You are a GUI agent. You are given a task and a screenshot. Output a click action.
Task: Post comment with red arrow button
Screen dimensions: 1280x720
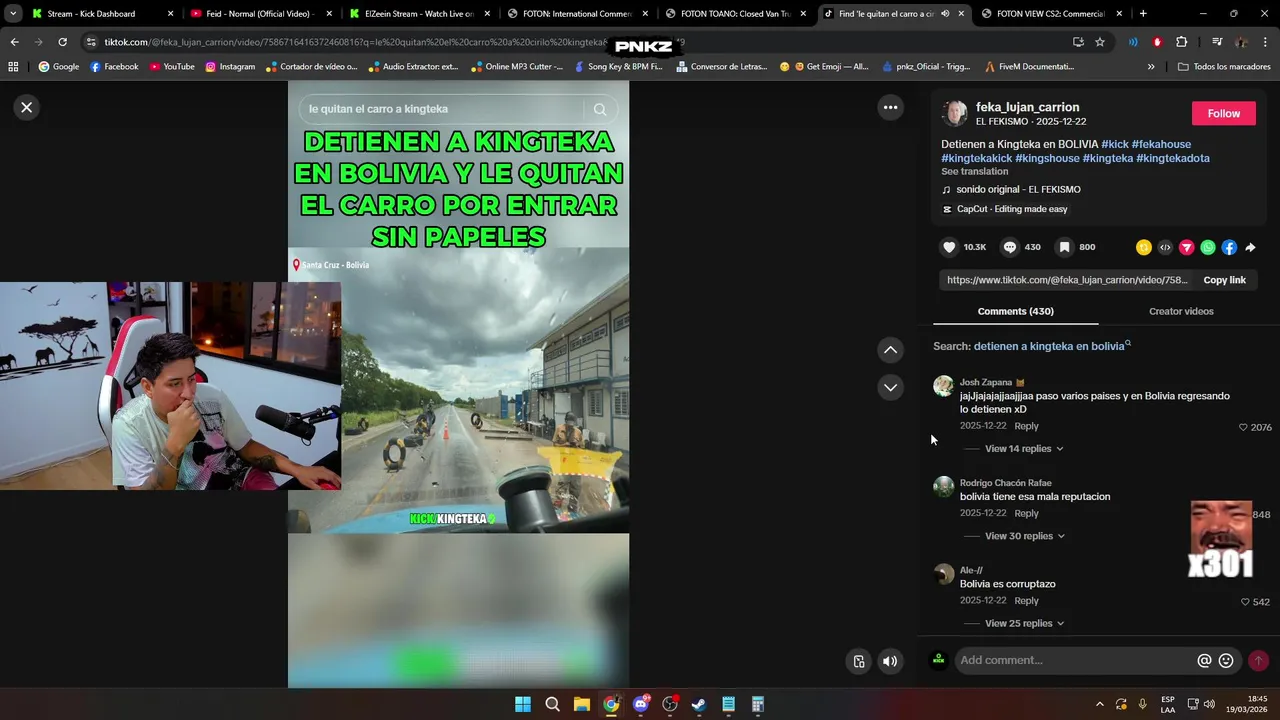[x=1258, y=660]
